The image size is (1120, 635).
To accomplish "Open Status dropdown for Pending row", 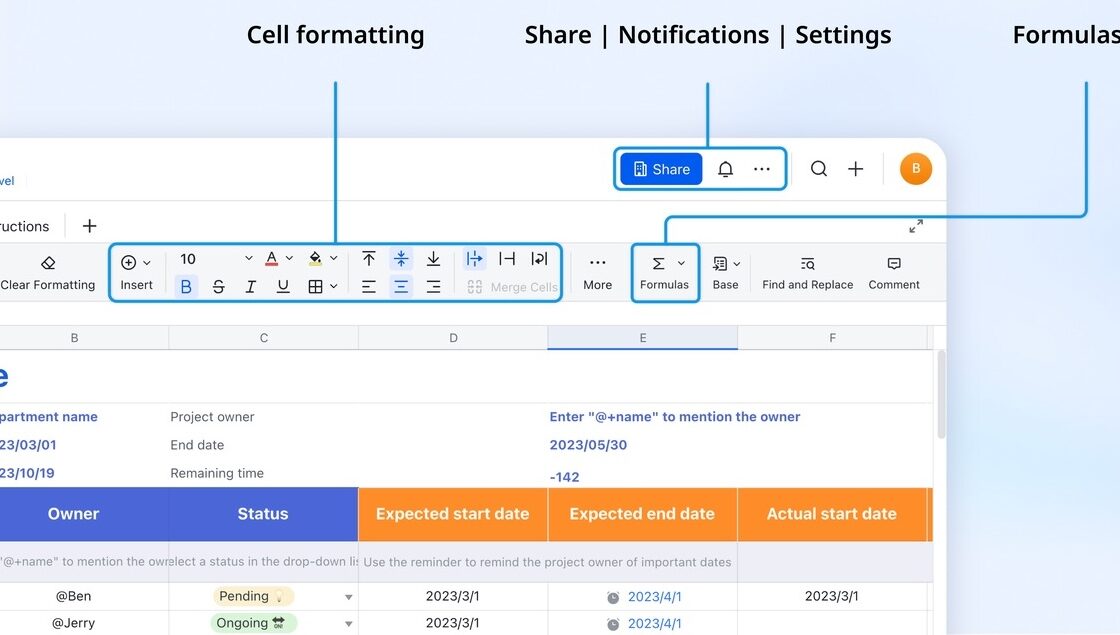I will click(349, 597).
